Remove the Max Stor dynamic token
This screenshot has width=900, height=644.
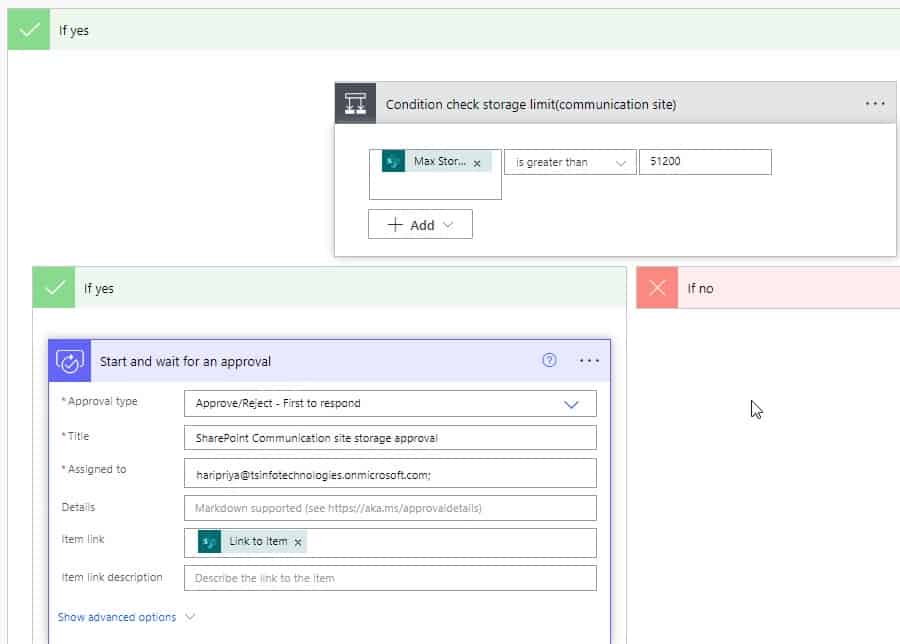pyautogui.click(x=477, y=163)
